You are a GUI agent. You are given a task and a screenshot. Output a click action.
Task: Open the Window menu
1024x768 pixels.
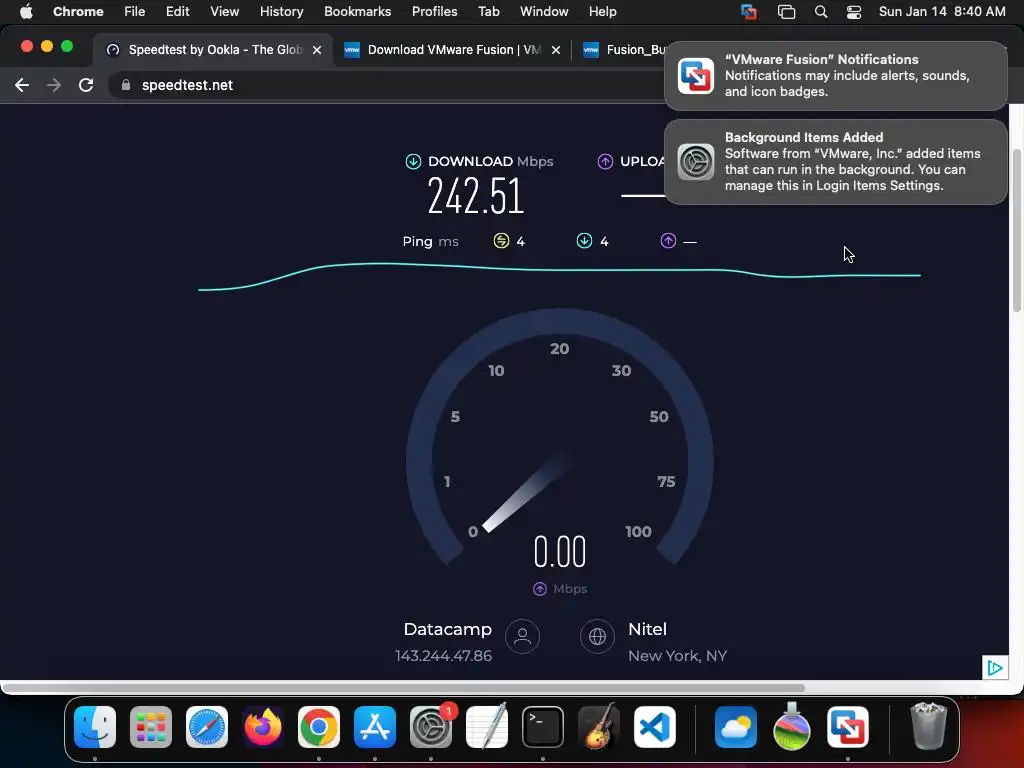[544, 12]
